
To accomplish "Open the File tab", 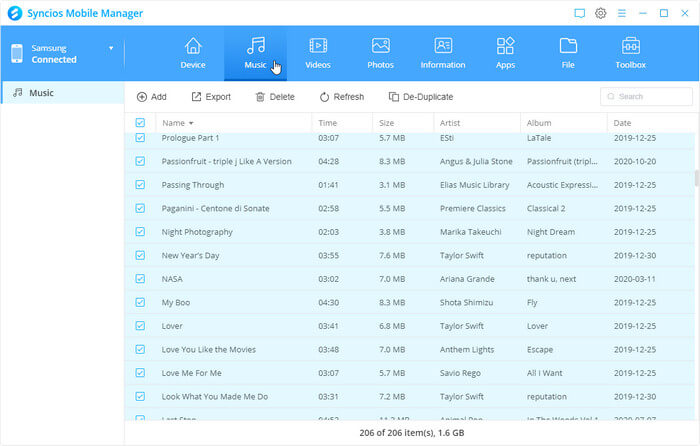I will [x=568, y=53].
